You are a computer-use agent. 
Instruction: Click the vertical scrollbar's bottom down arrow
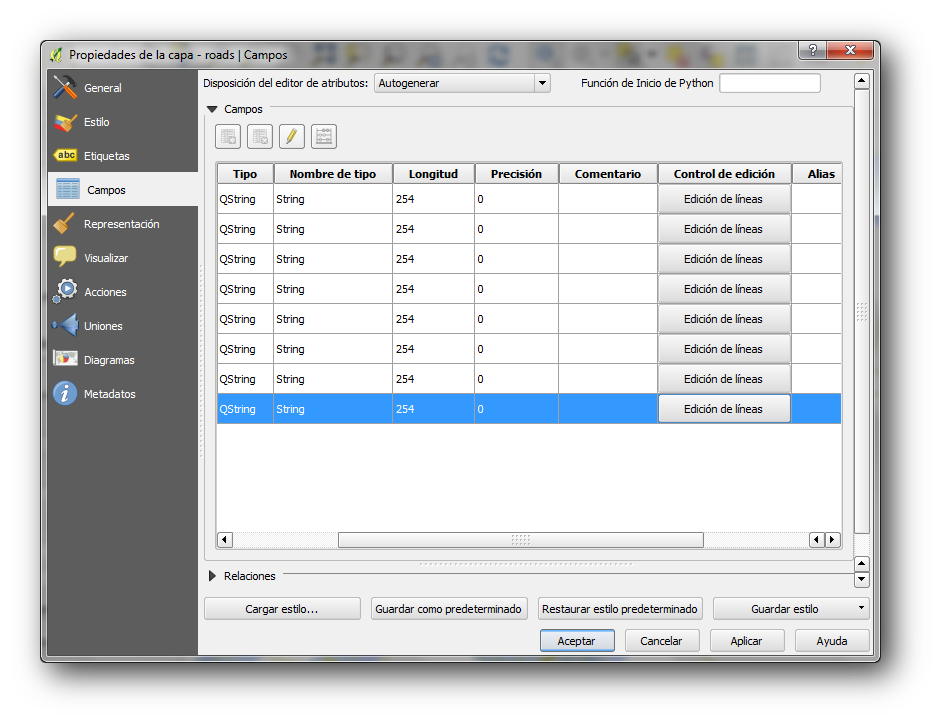862,580
